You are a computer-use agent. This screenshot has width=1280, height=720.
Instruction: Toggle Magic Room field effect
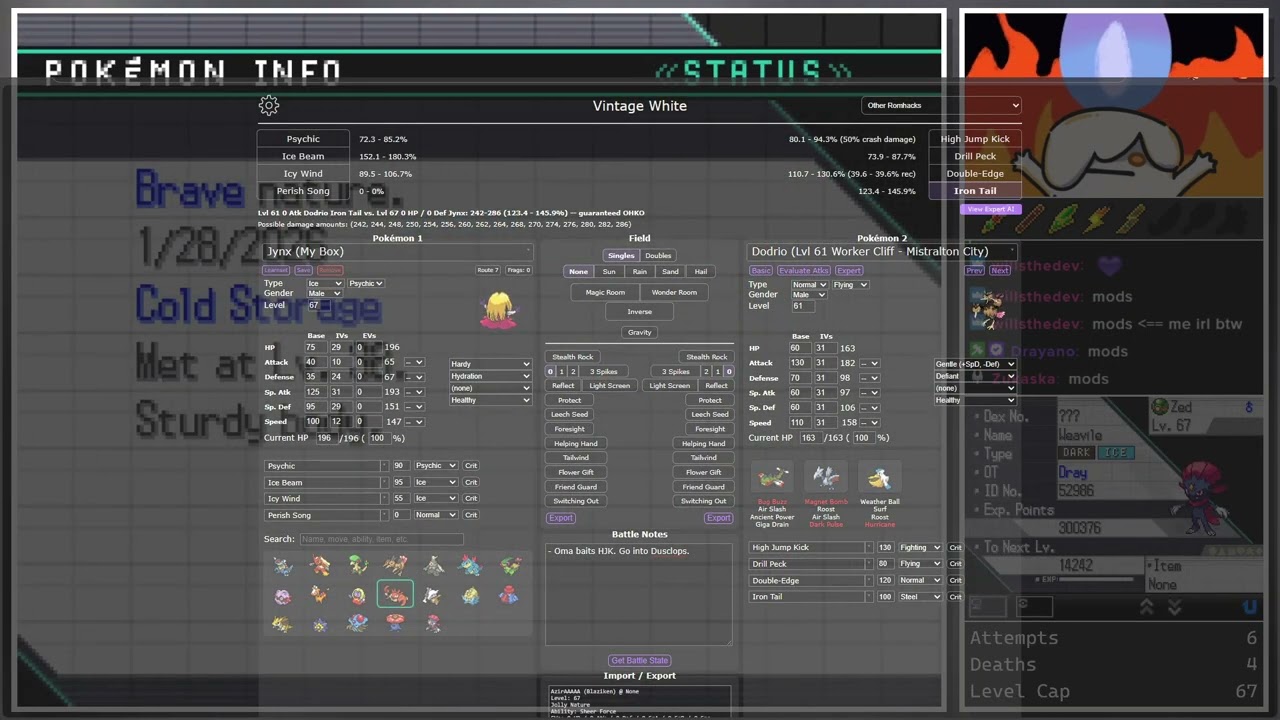click(605, 292)
